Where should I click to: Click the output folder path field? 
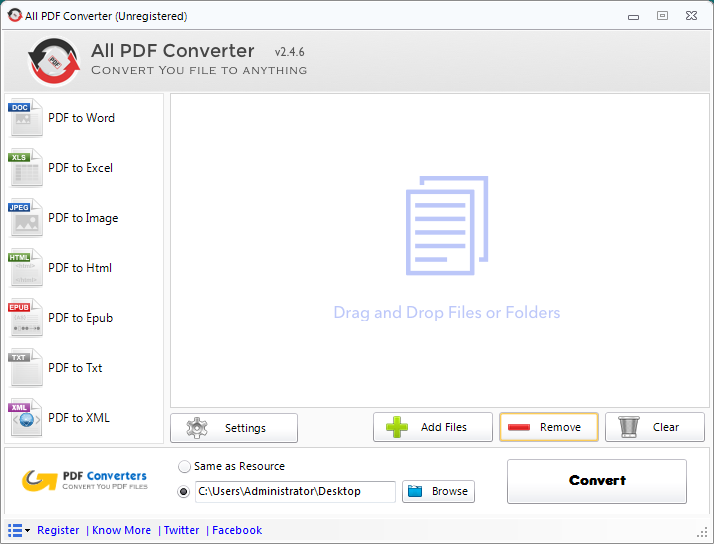tap(295, 492)
